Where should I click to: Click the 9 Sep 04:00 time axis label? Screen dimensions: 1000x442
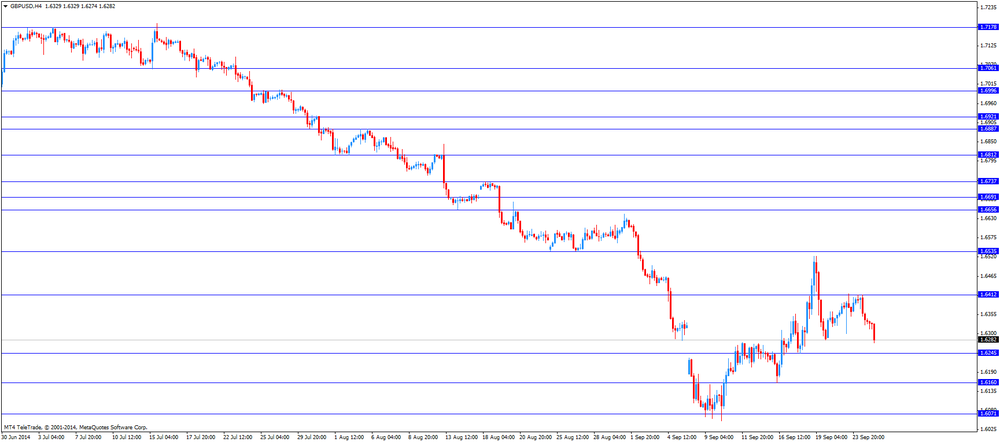[x=717, y=438]
